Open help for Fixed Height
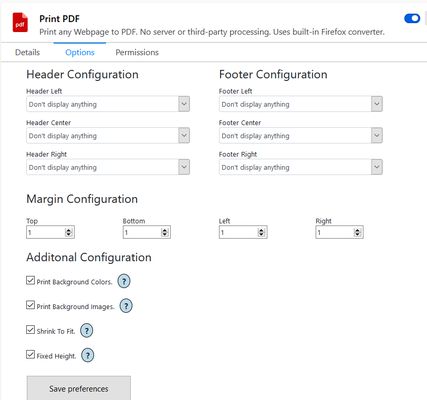Image resolution: width=427 pixels, height=400 pixels. [88, 355]
